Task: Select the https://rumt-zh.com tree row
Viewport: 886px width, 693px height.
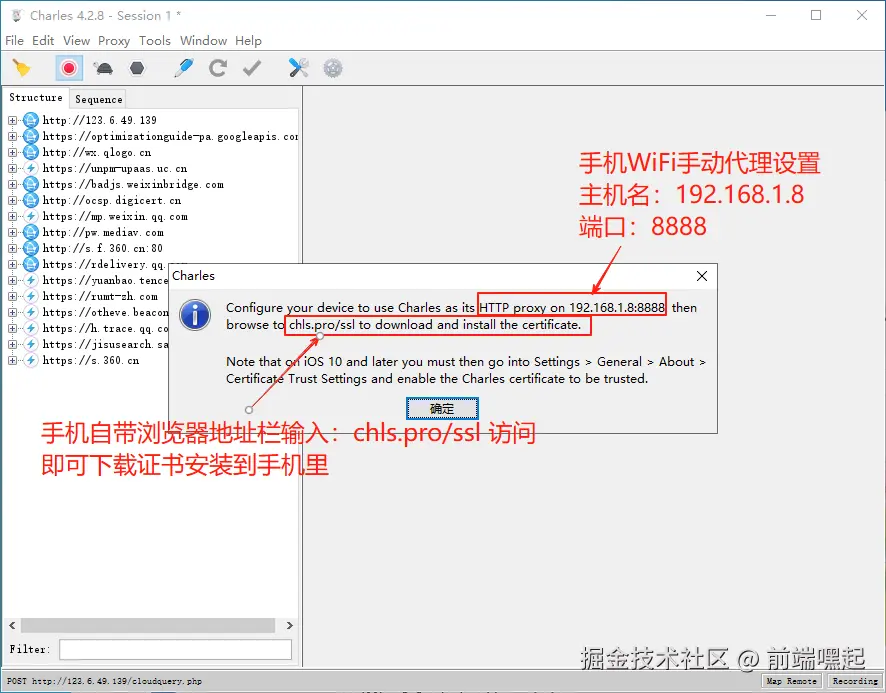Action: pyautogui.click(x=100, y=296)
